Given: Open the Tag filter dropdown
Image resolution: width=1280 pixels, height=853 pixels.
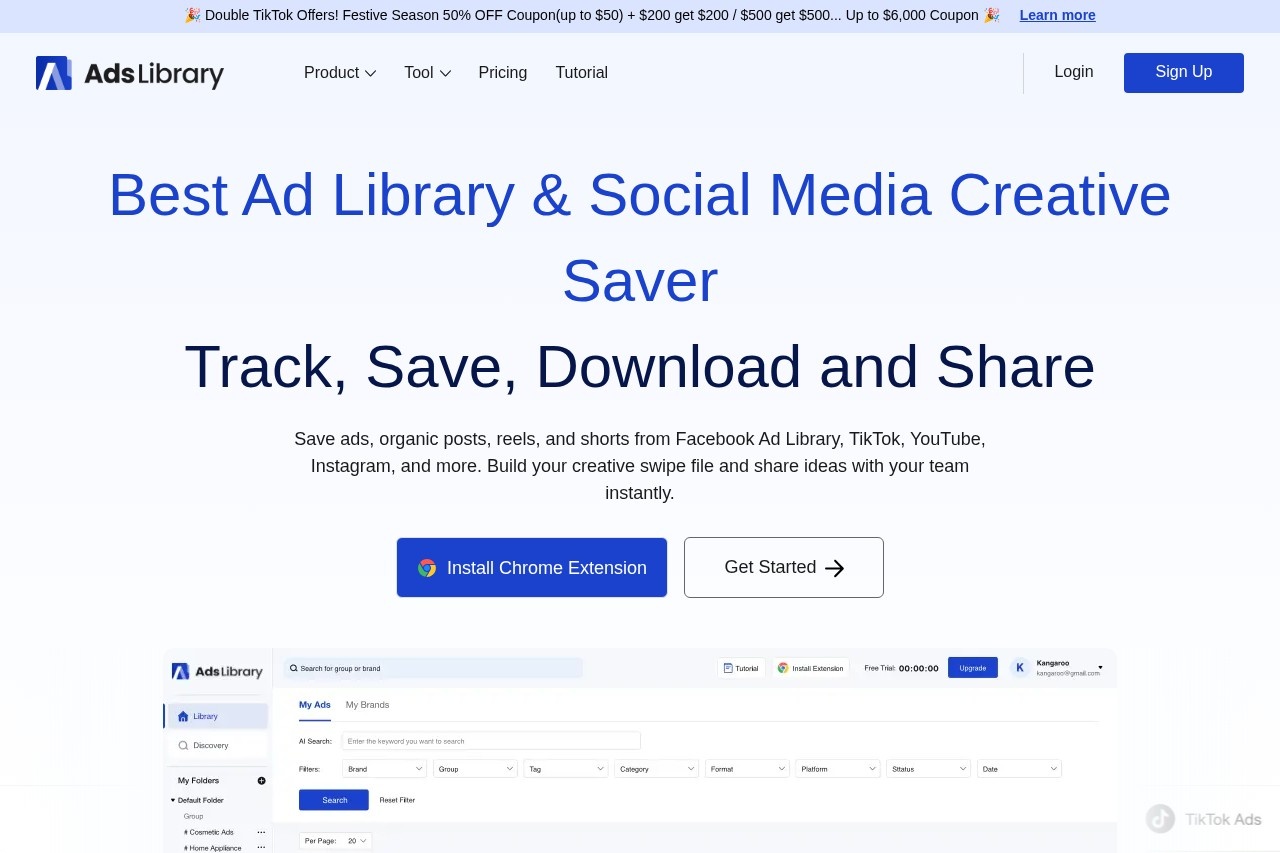Looking at the screenshot, I should tap(566, 769).
